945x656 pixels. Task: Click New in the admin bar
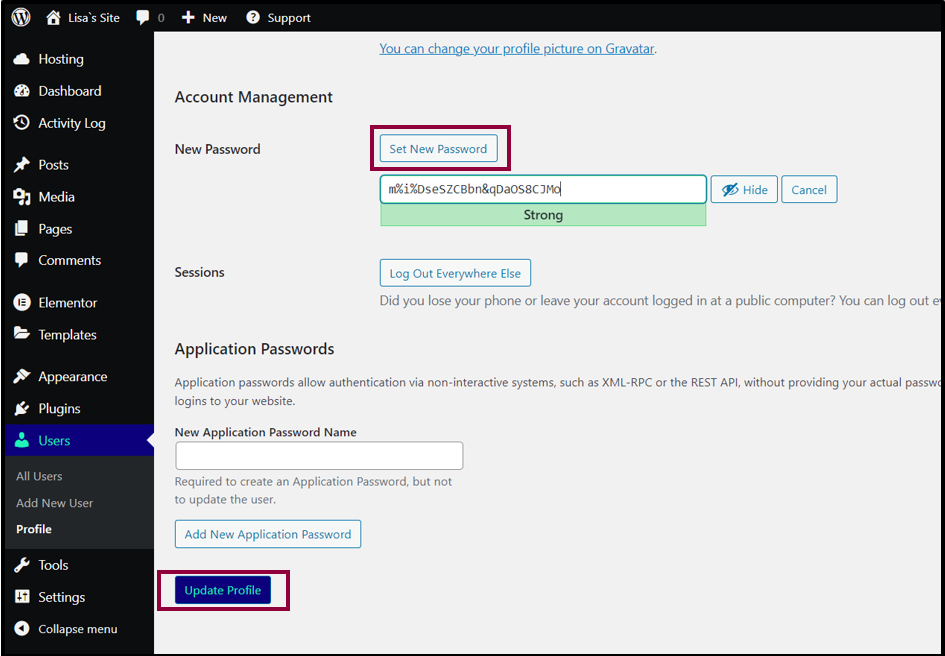215,18
